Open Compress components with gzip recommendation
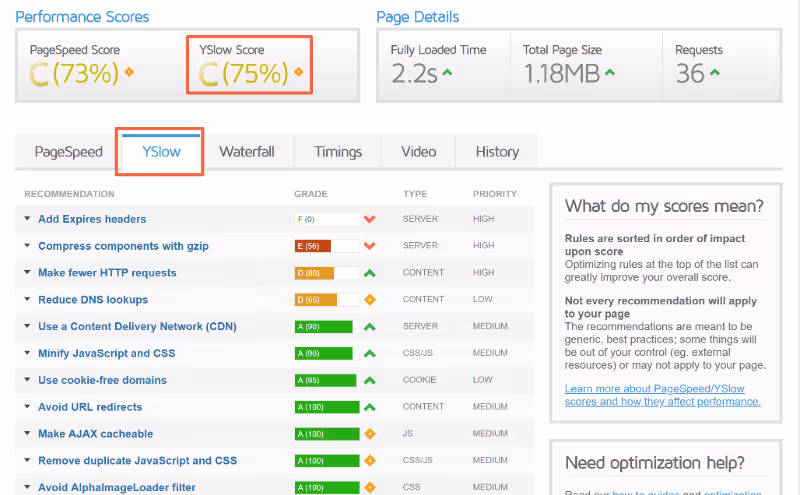Image resolution: width=800 pixels, height=495 pixels. click(123, 246)
